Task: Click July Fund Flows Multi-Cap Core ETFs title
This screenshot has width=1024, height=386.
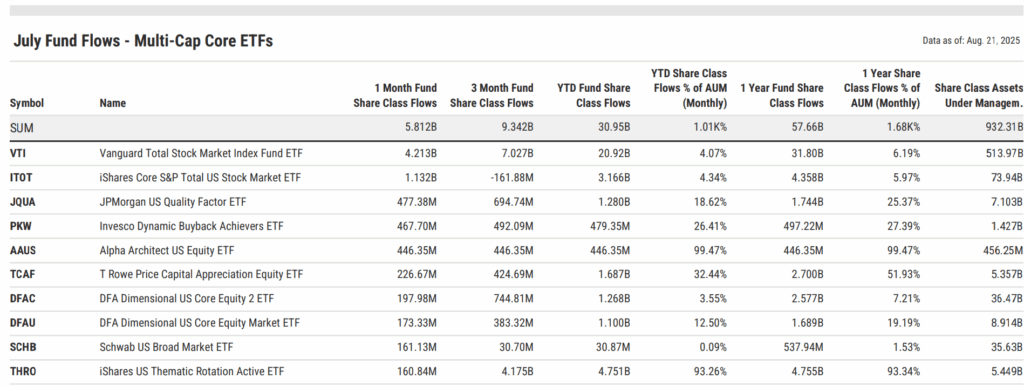Action: (143, 40)
